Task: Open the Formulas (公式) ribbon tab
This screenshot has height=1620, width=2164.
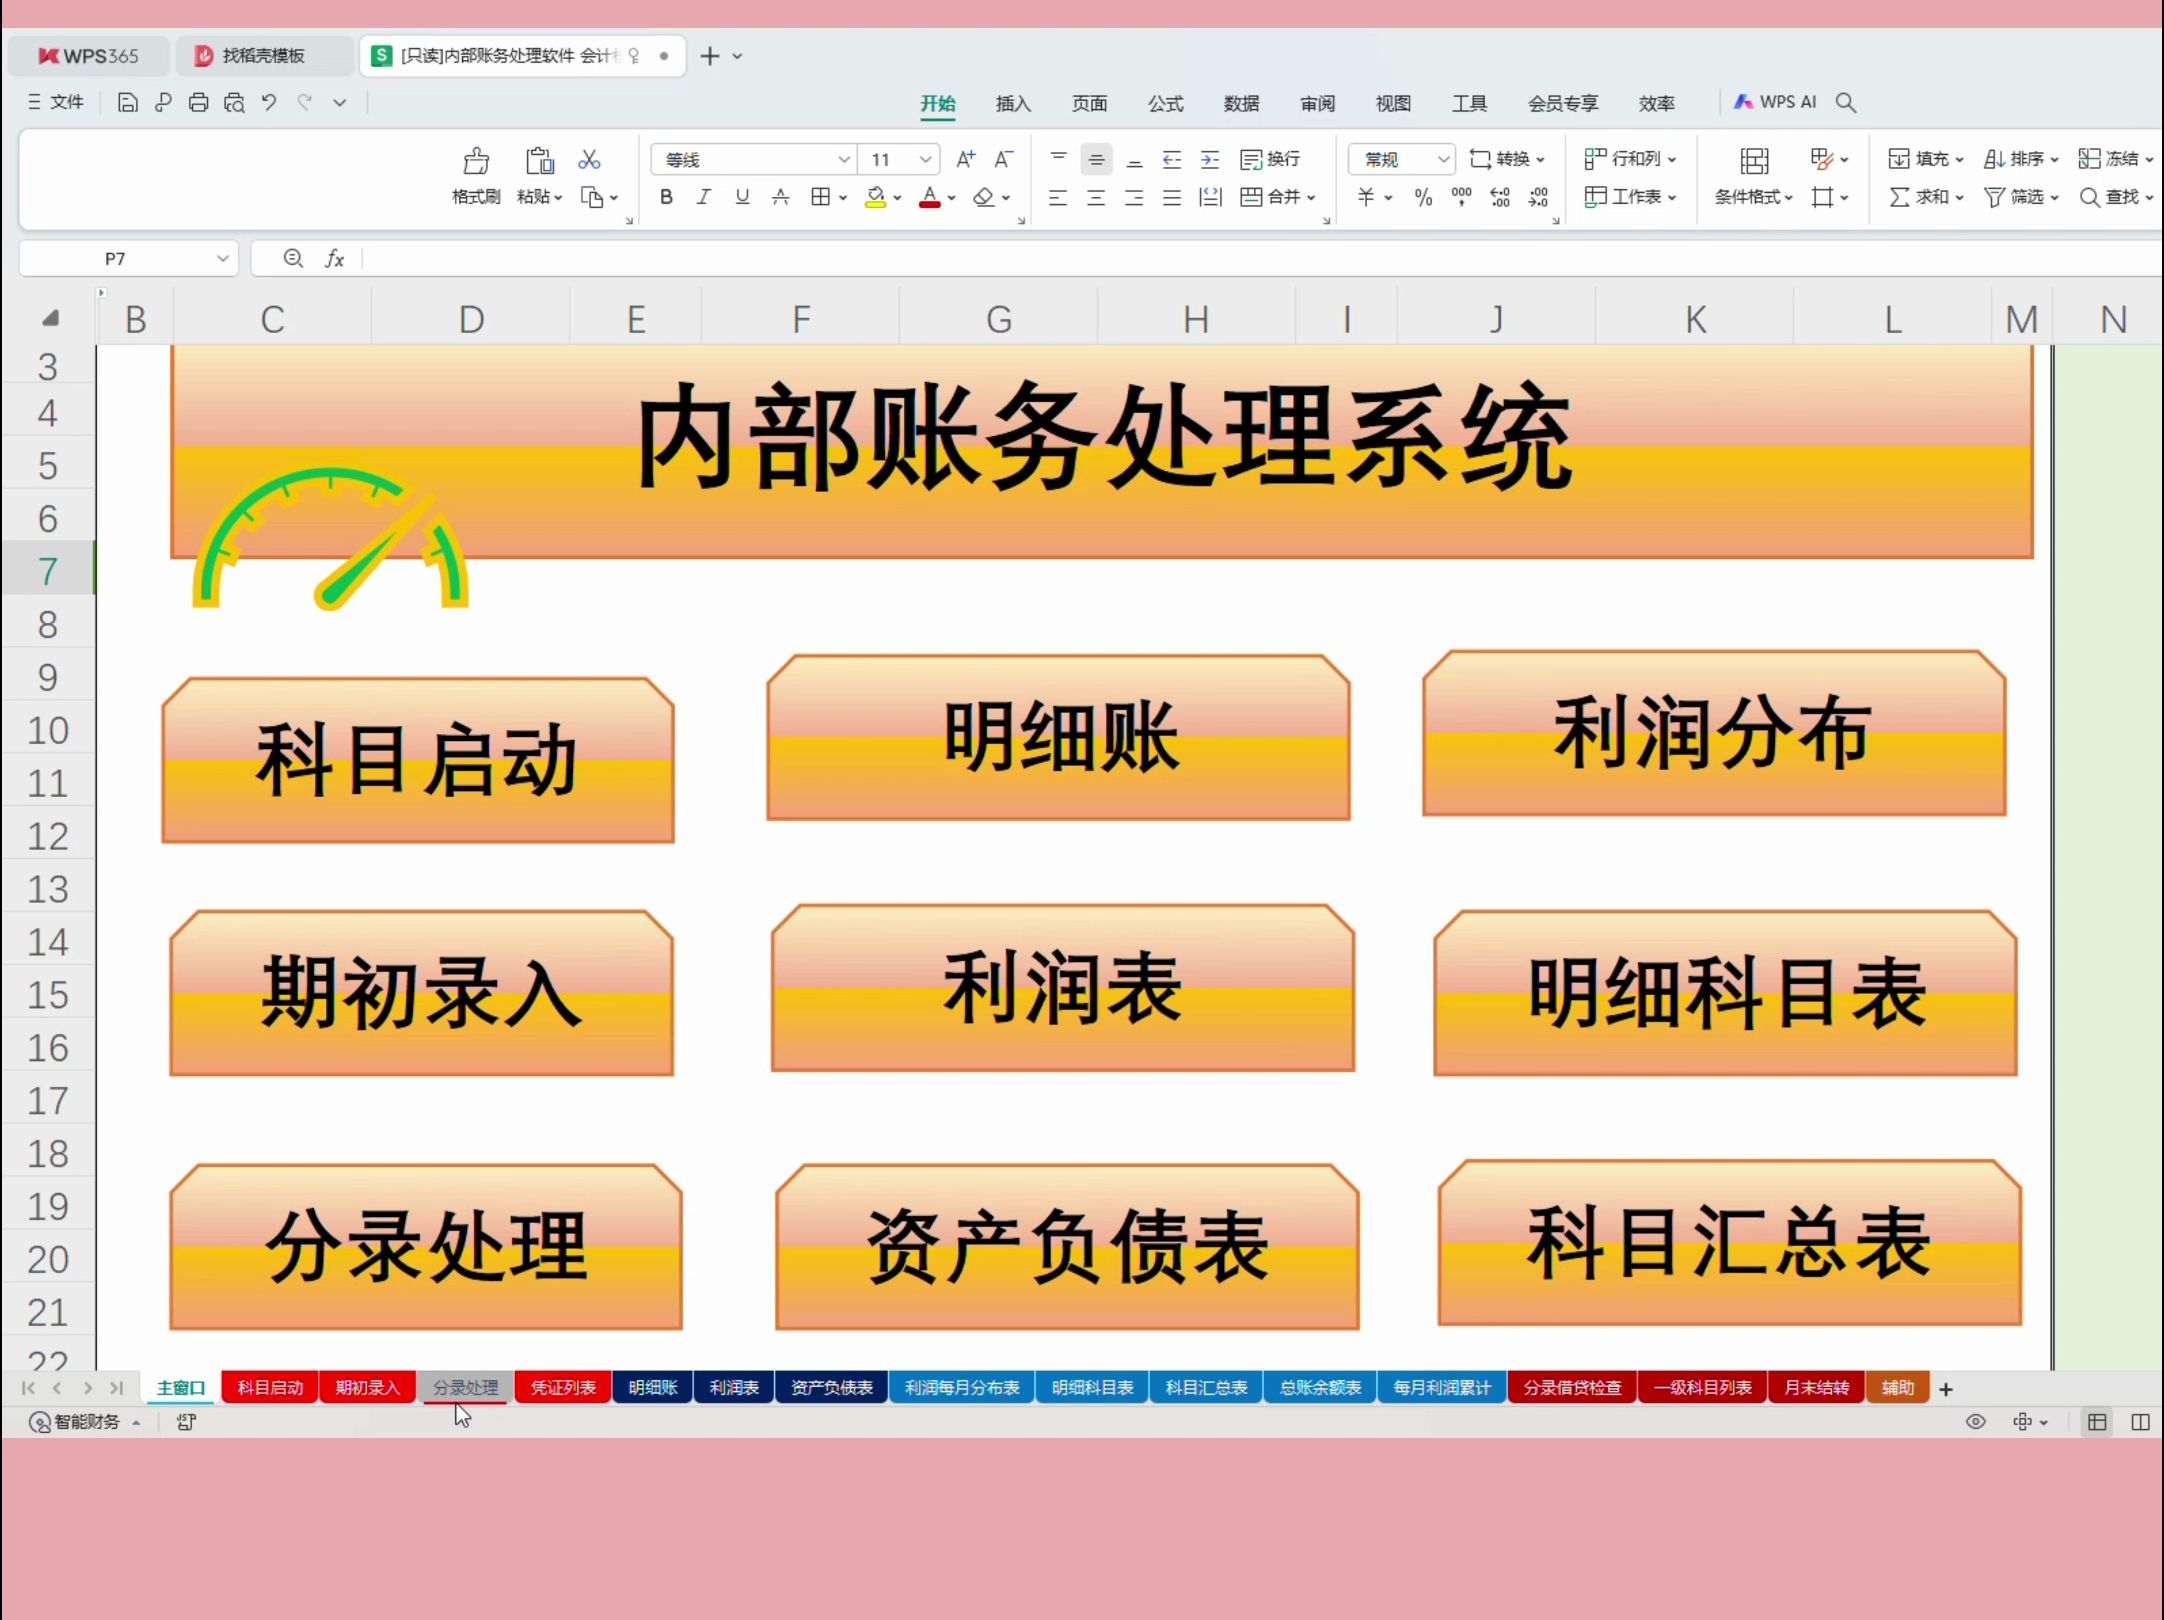Action: 1165,103
